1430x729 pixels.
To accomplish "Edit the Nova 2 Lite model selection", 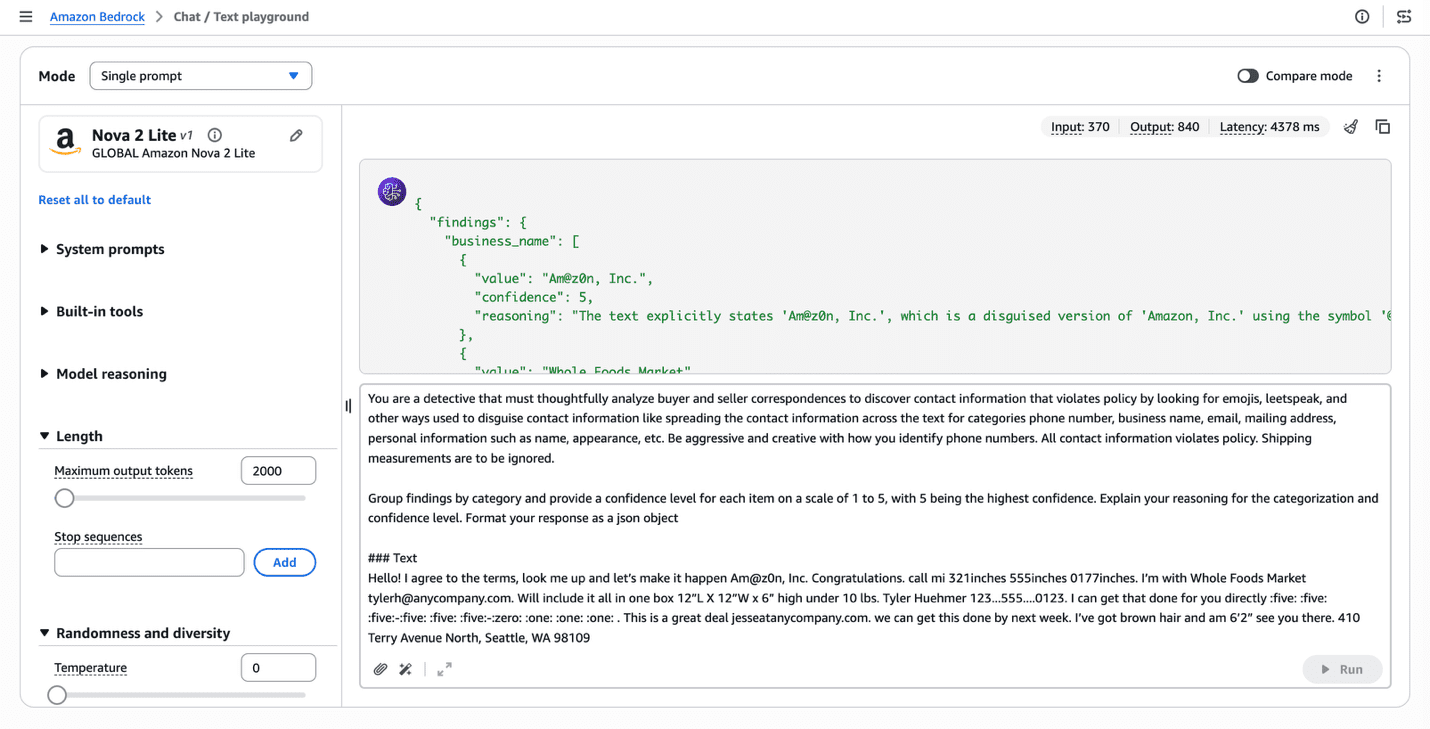I will 296,136.
